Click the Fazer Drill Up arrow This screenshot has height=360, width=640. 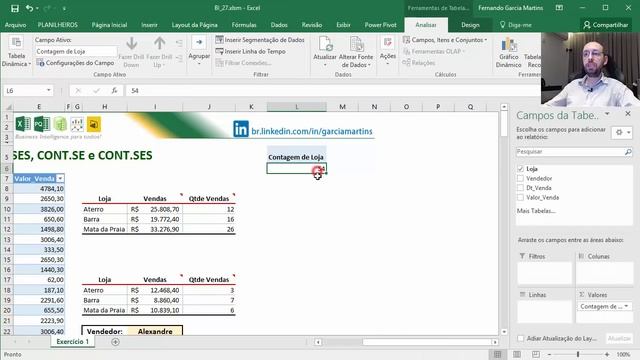(160, 44)
